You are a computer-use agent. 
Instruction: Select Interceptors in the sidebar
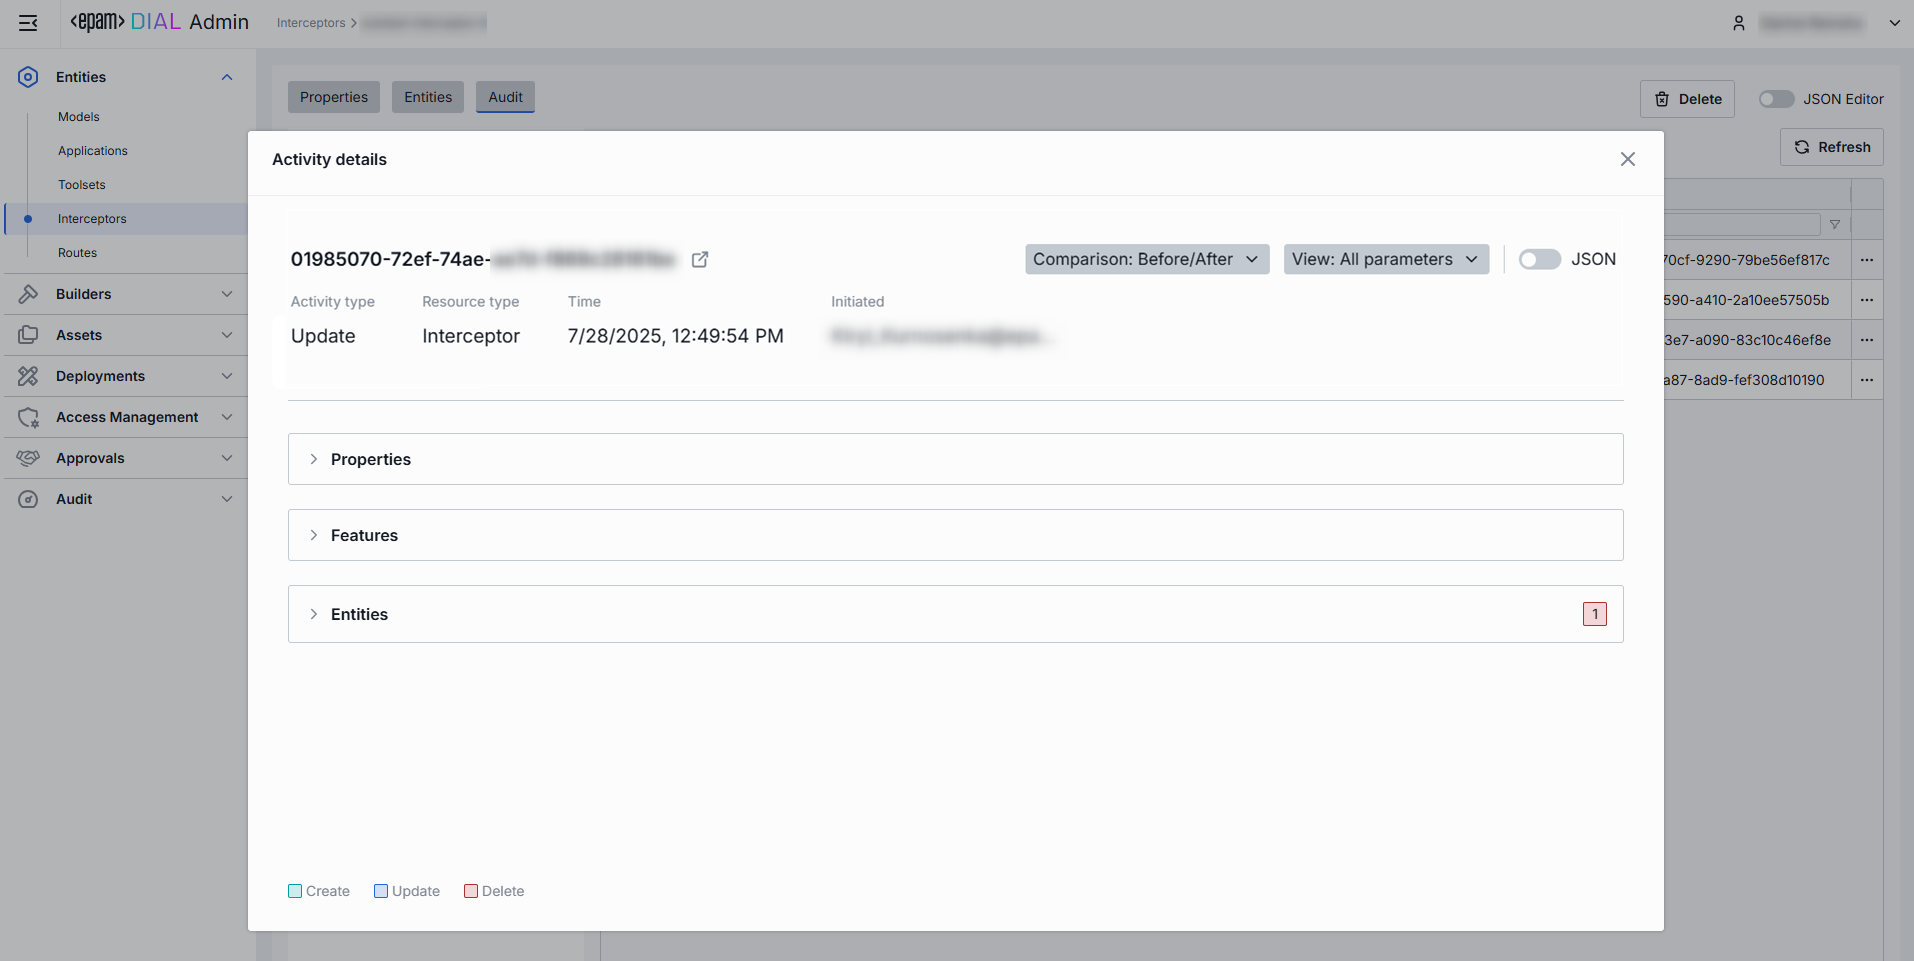pyautogui.click(x=92, y=219)
